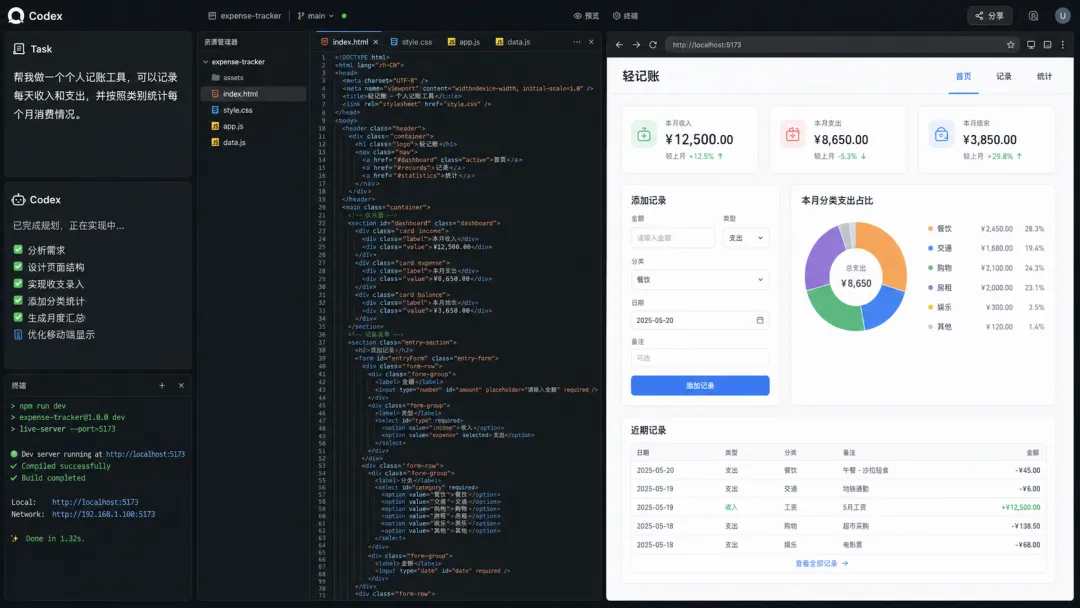Click the 2025-05-20 date input field

coord(700,320)
